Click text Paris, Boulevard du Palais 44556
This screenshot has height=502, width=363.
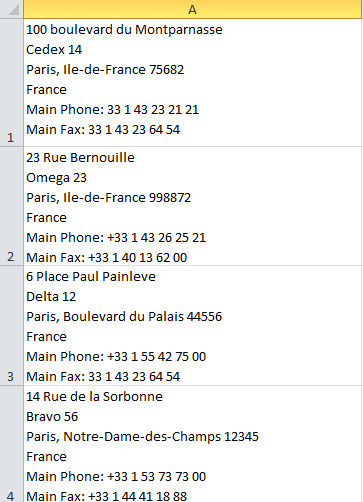124,317
